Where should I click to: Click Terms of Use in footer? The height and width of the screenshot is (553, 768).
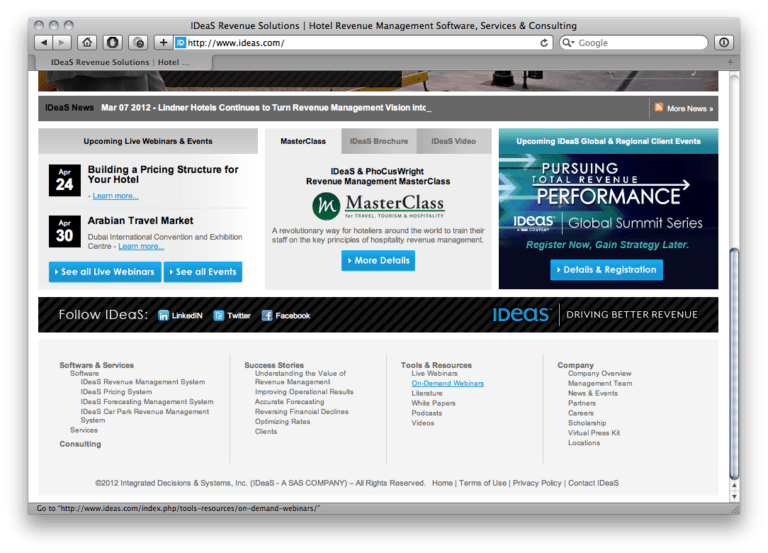pos(482,483)
